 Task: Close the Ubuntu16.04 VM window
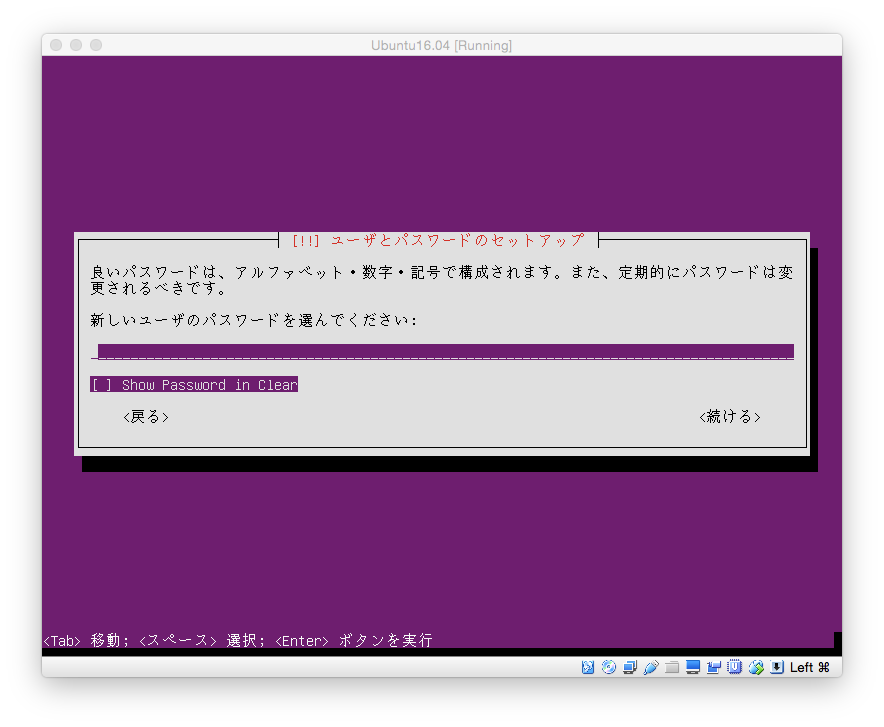(x=56, y=45)
